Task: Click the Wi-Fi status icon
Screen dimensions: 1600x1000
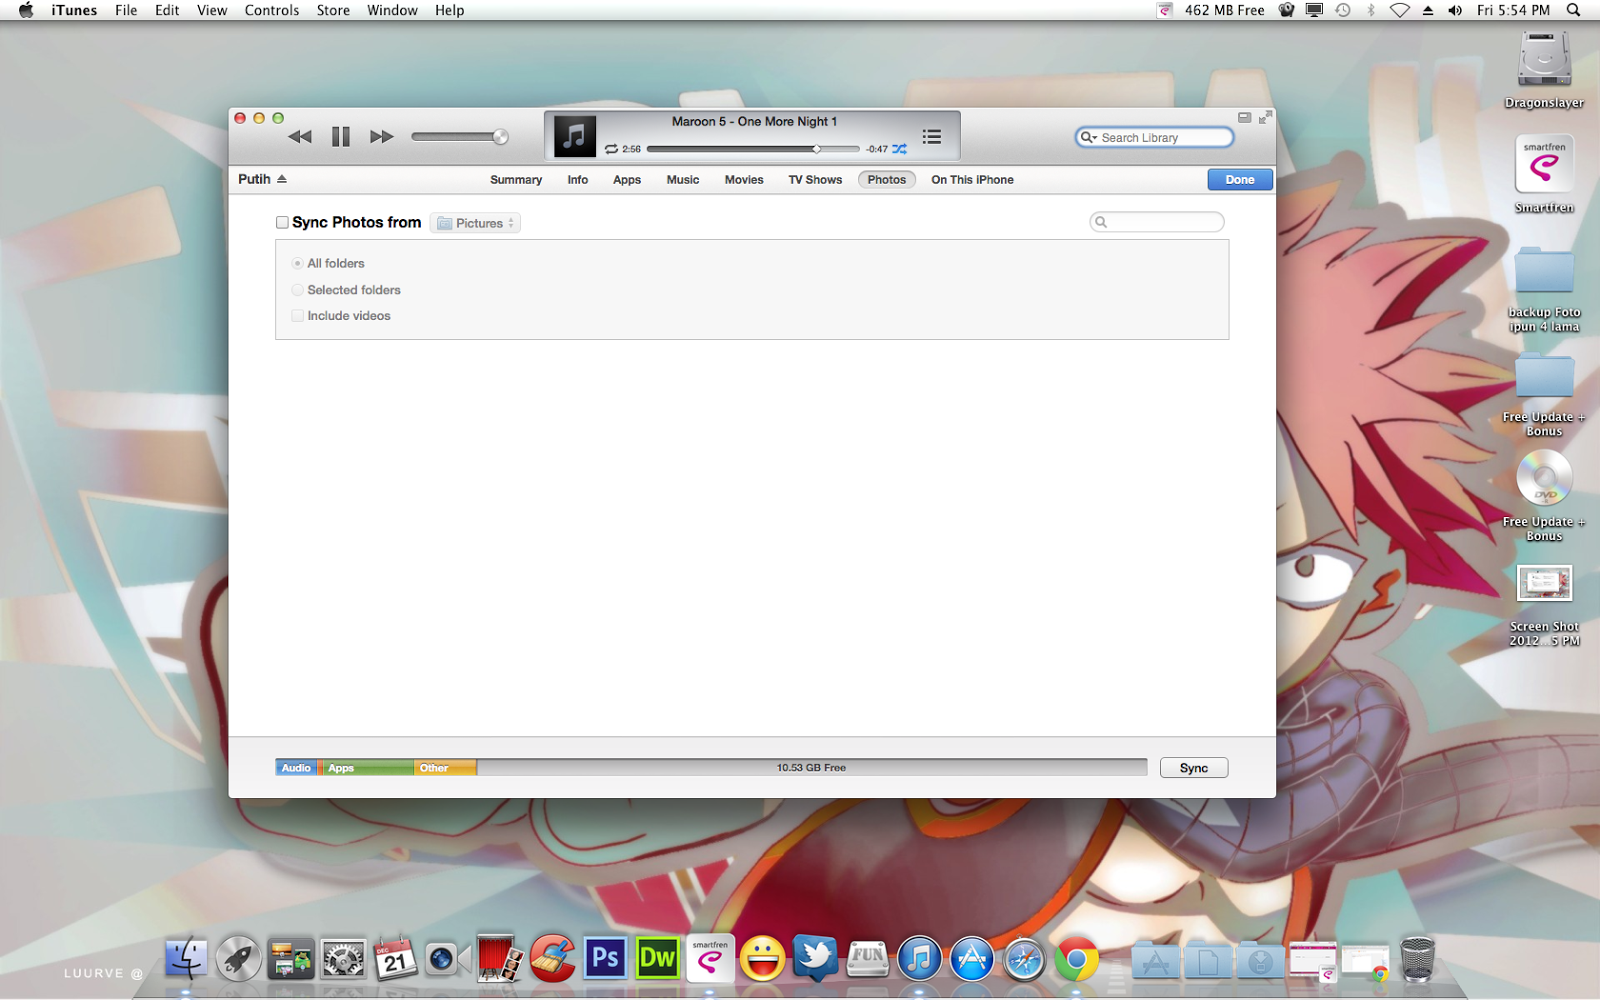Action: [1400, 10]
